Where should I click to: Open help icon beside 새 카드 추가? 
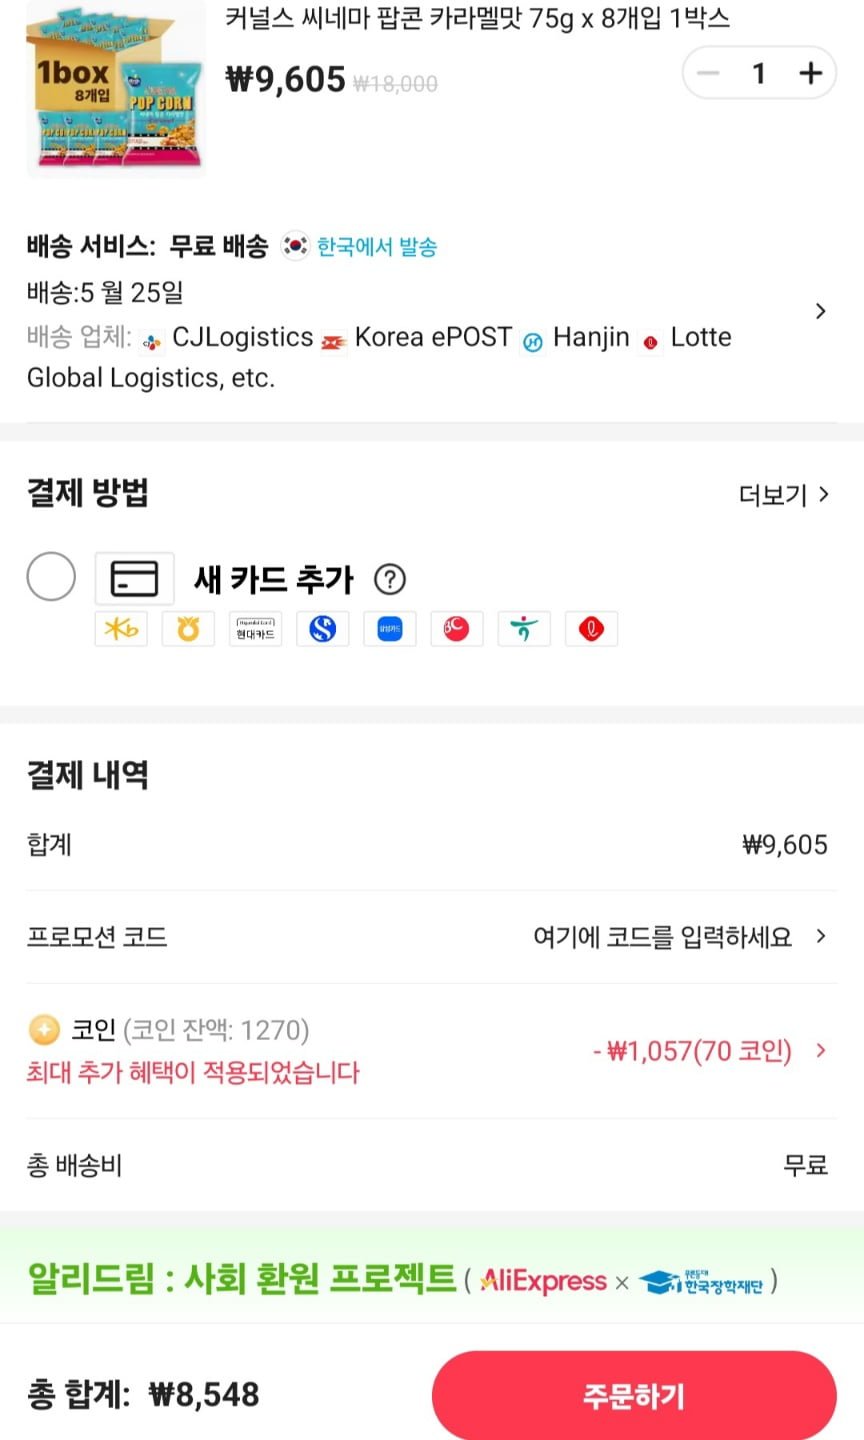(x=390, y=579)
